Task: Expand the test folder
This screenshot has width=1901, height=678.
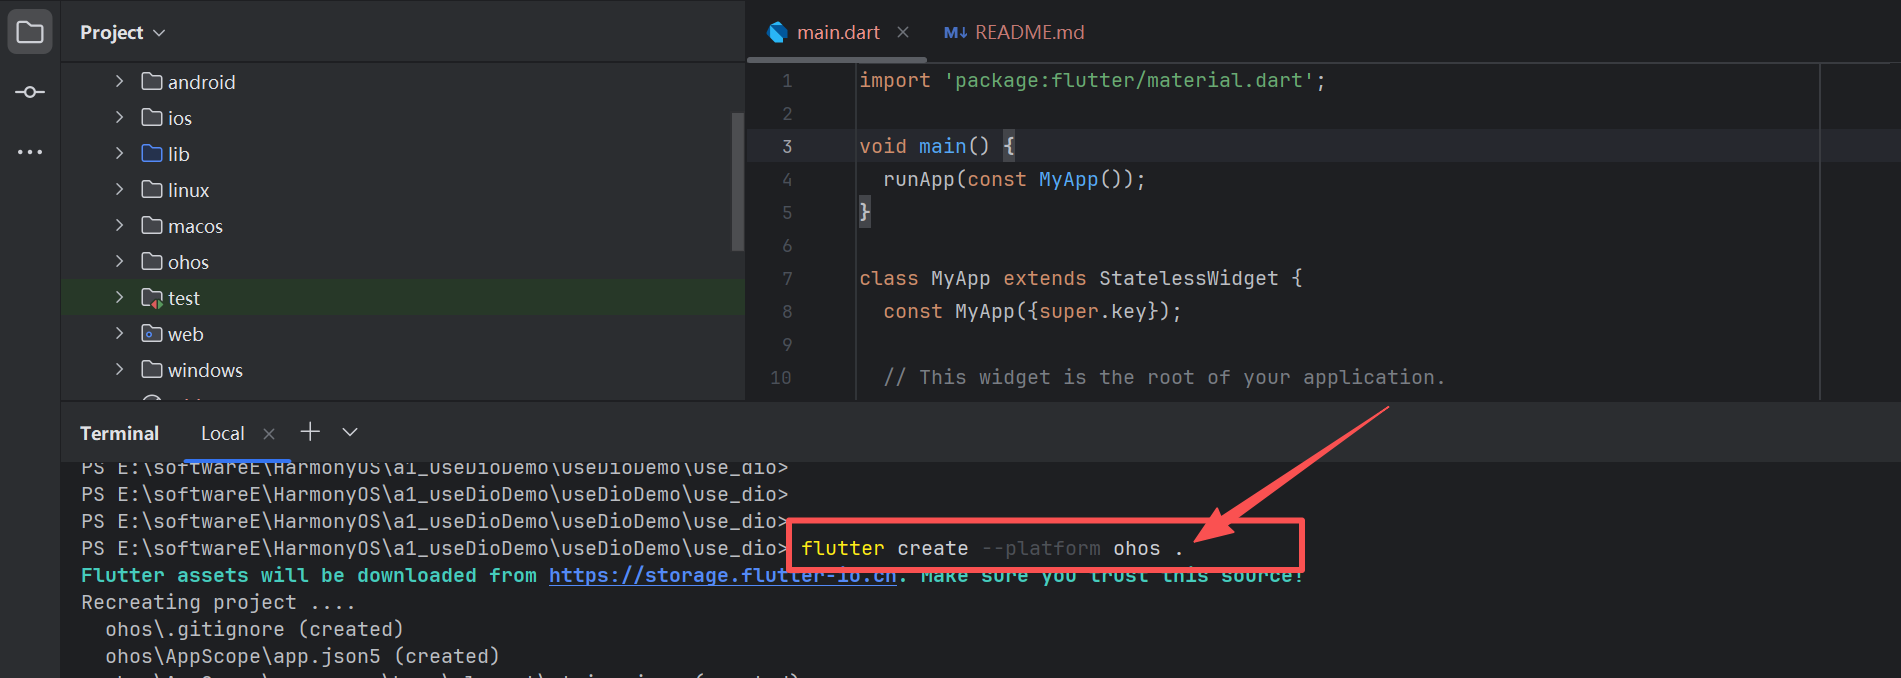Action: [119, 297]
